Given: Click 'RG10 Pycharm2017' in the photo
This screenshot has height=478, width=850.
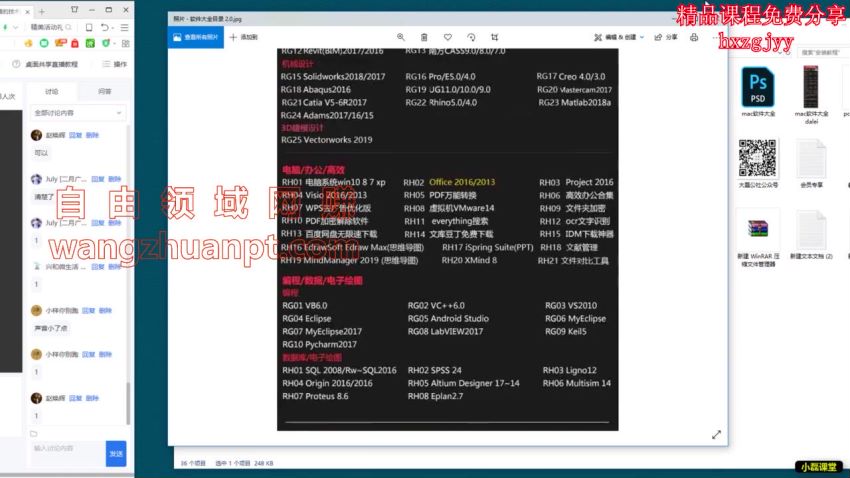Looking at the screenshot, I should [x=319, y=344].
